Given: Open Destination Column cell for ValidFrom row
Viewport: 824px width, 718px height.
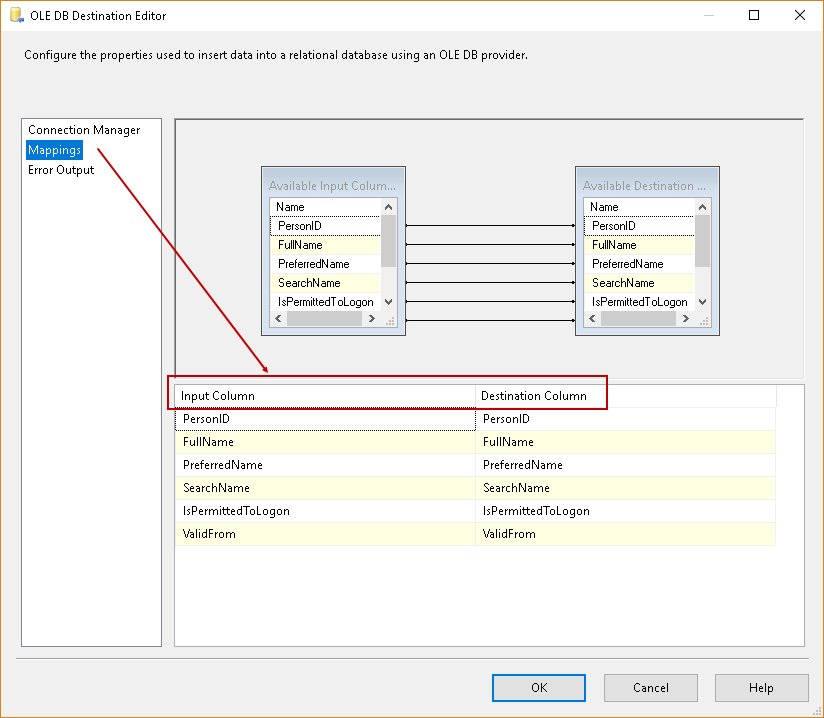Looking at the screenshot, I should click(x=625, y=534).
